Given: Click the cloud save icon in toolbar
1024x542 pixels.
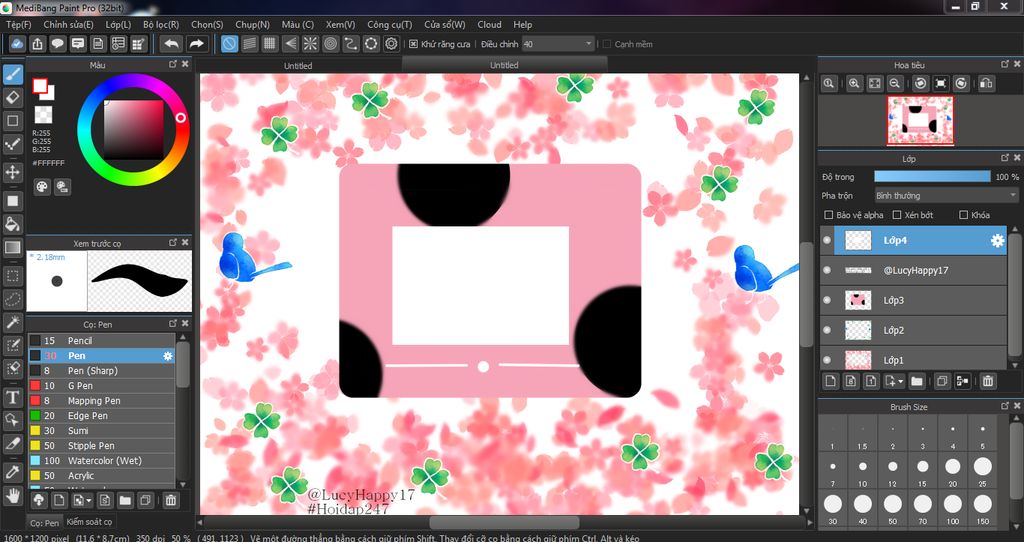Looking at the screenshot, I should click(17, 44).
